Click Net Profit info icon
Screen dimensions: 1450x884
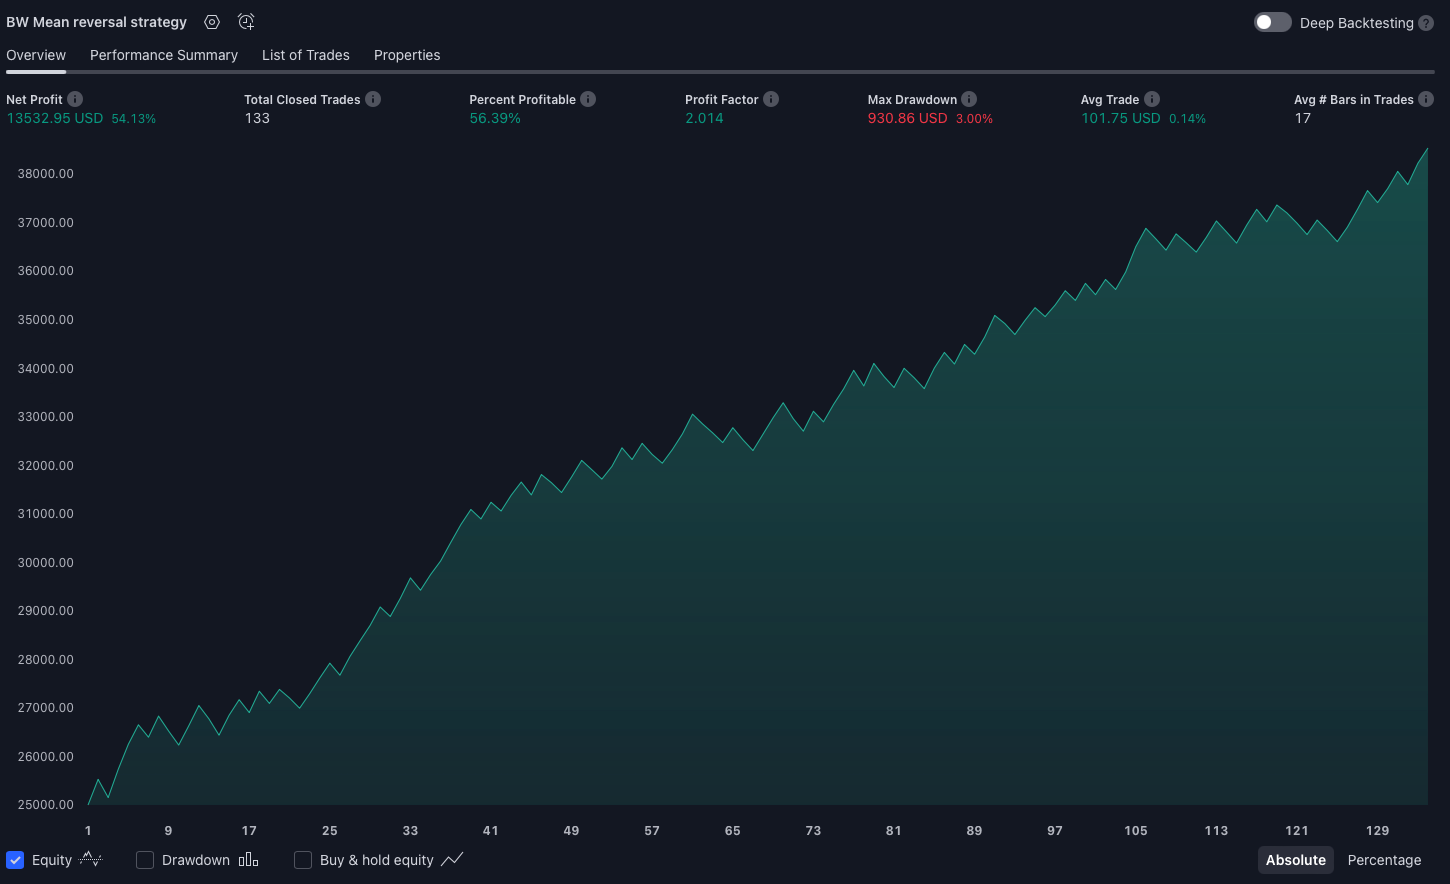click(x=75, y=99)
